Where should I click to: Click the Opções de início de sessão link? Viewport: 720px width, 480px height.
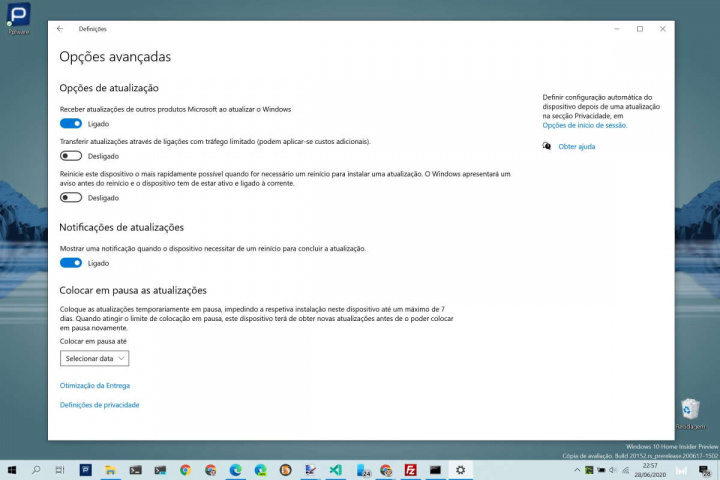(585, 126)
